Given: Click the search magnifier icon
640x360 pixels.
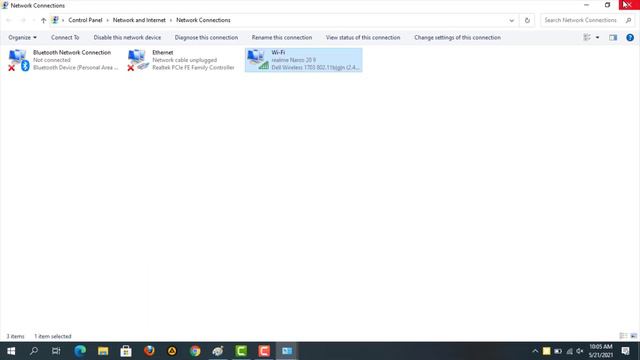Looking at the screenshot, I should tap(629, 20).
